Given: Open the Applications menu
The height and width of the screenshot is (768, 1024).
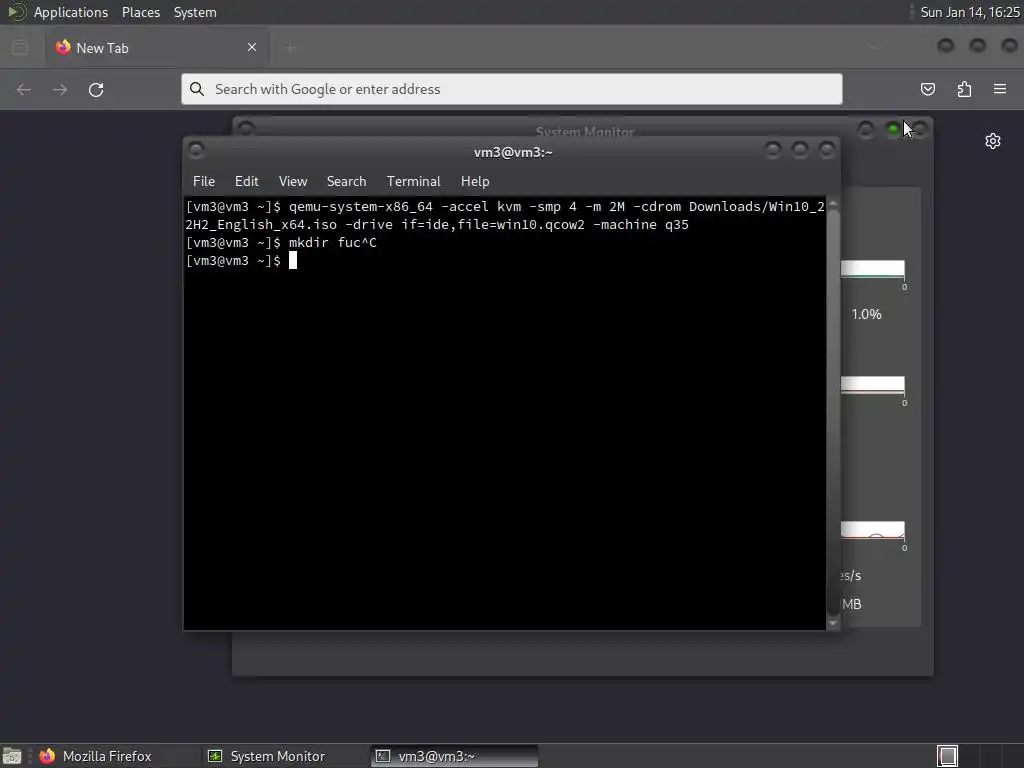Looking at the screenshot, I should pos(71,12).
